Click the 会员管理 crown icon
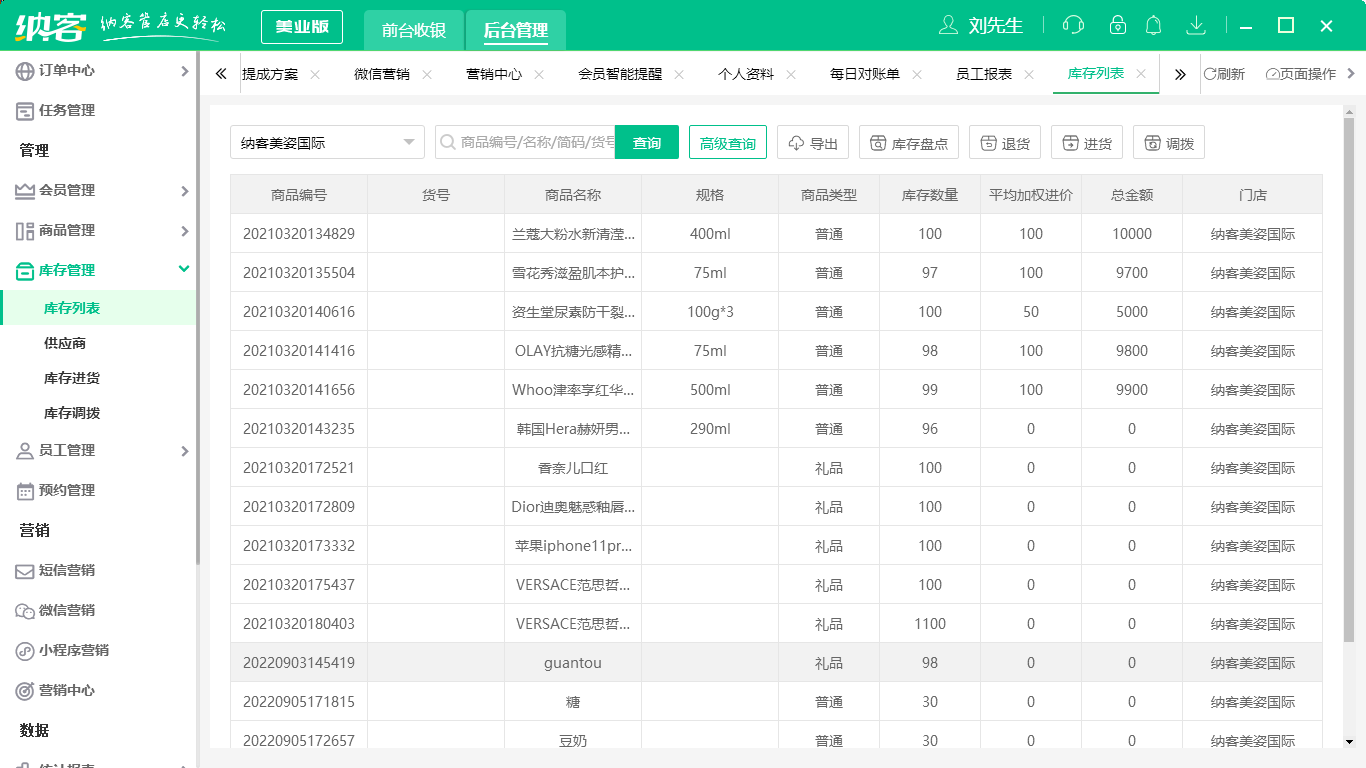Image resolution: width=1366 pixels, height=768 pixels. click(25, 190)
